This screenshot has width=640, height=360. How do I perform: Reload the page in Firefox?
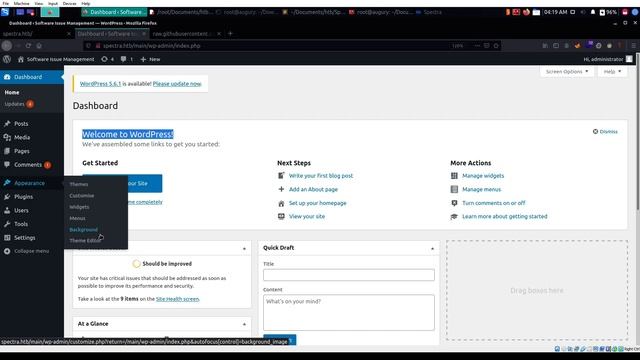pyautogui.click(x=28, y=46)
